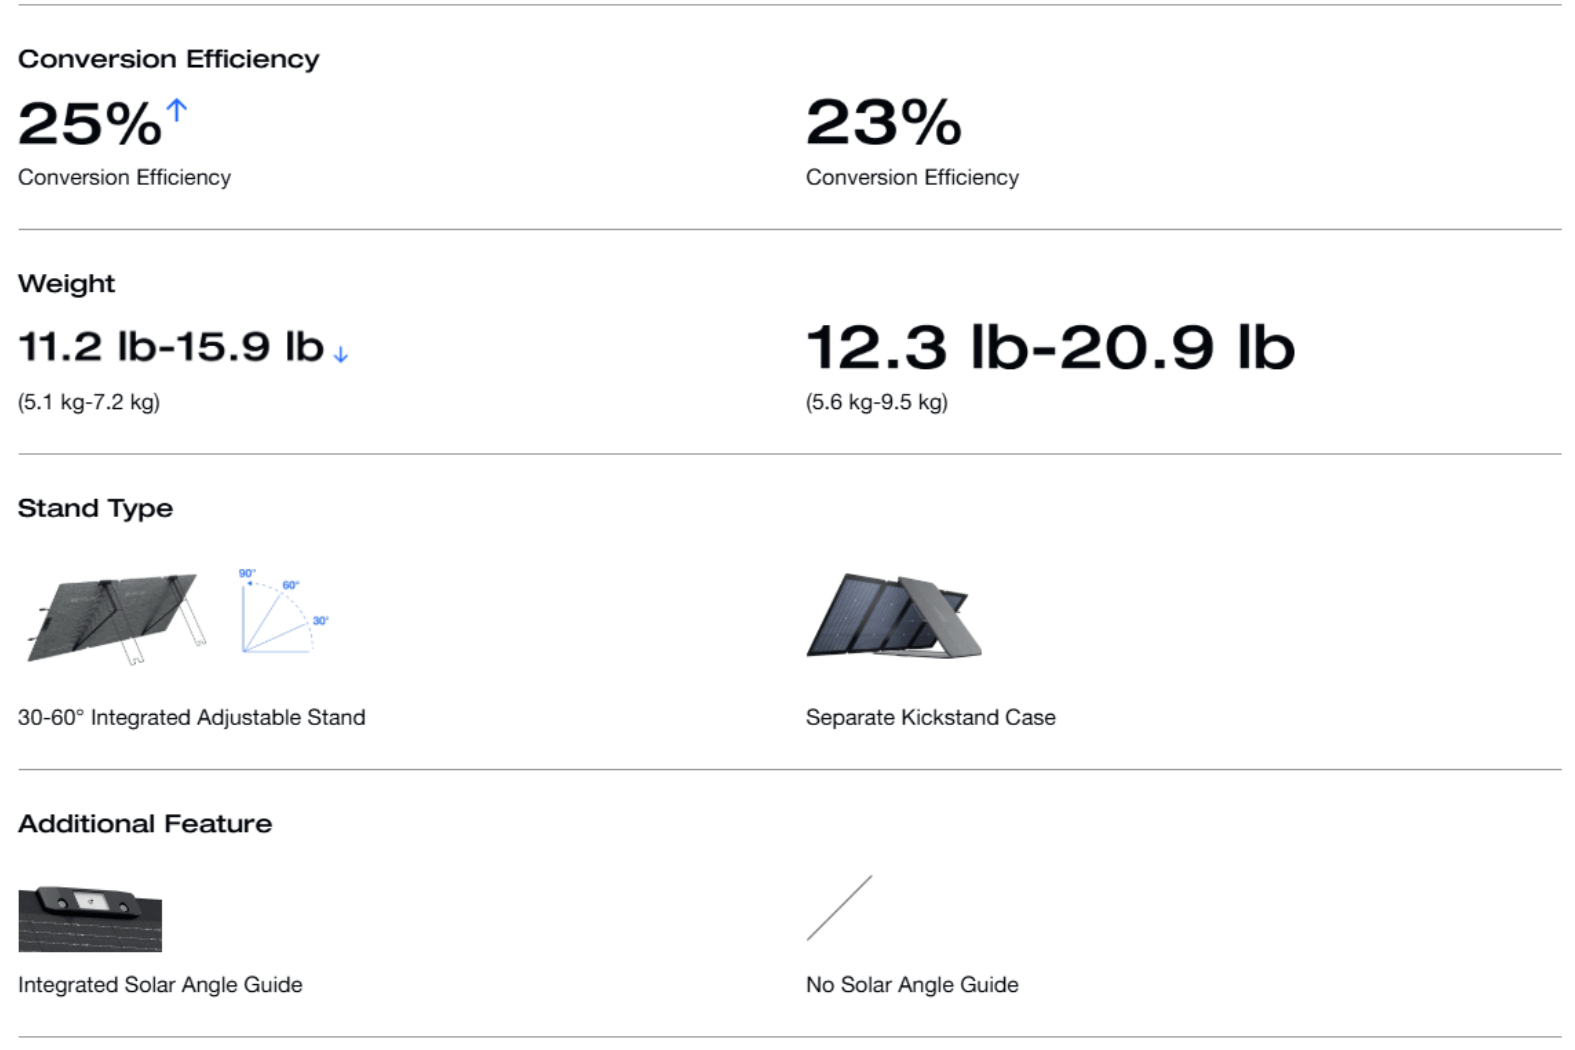Screen dimensions: 1575x1050
Task: Click the Additional Feature section heading
Action: [145, 823]
